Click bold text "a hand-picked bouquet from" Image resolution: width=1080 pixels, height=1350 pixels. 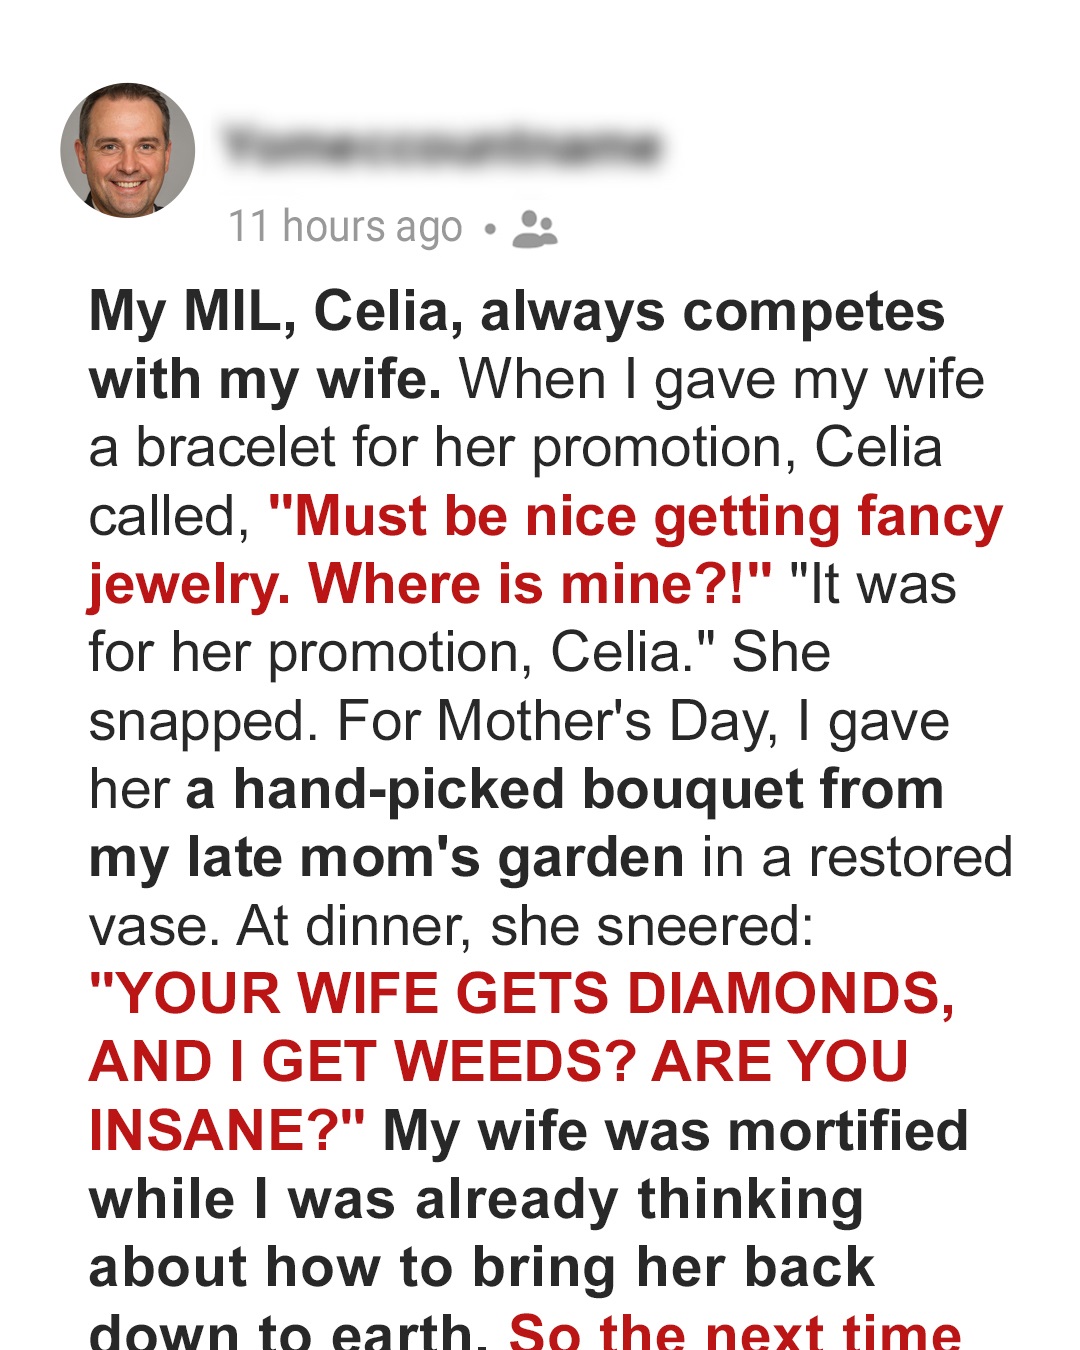[564, 790]
